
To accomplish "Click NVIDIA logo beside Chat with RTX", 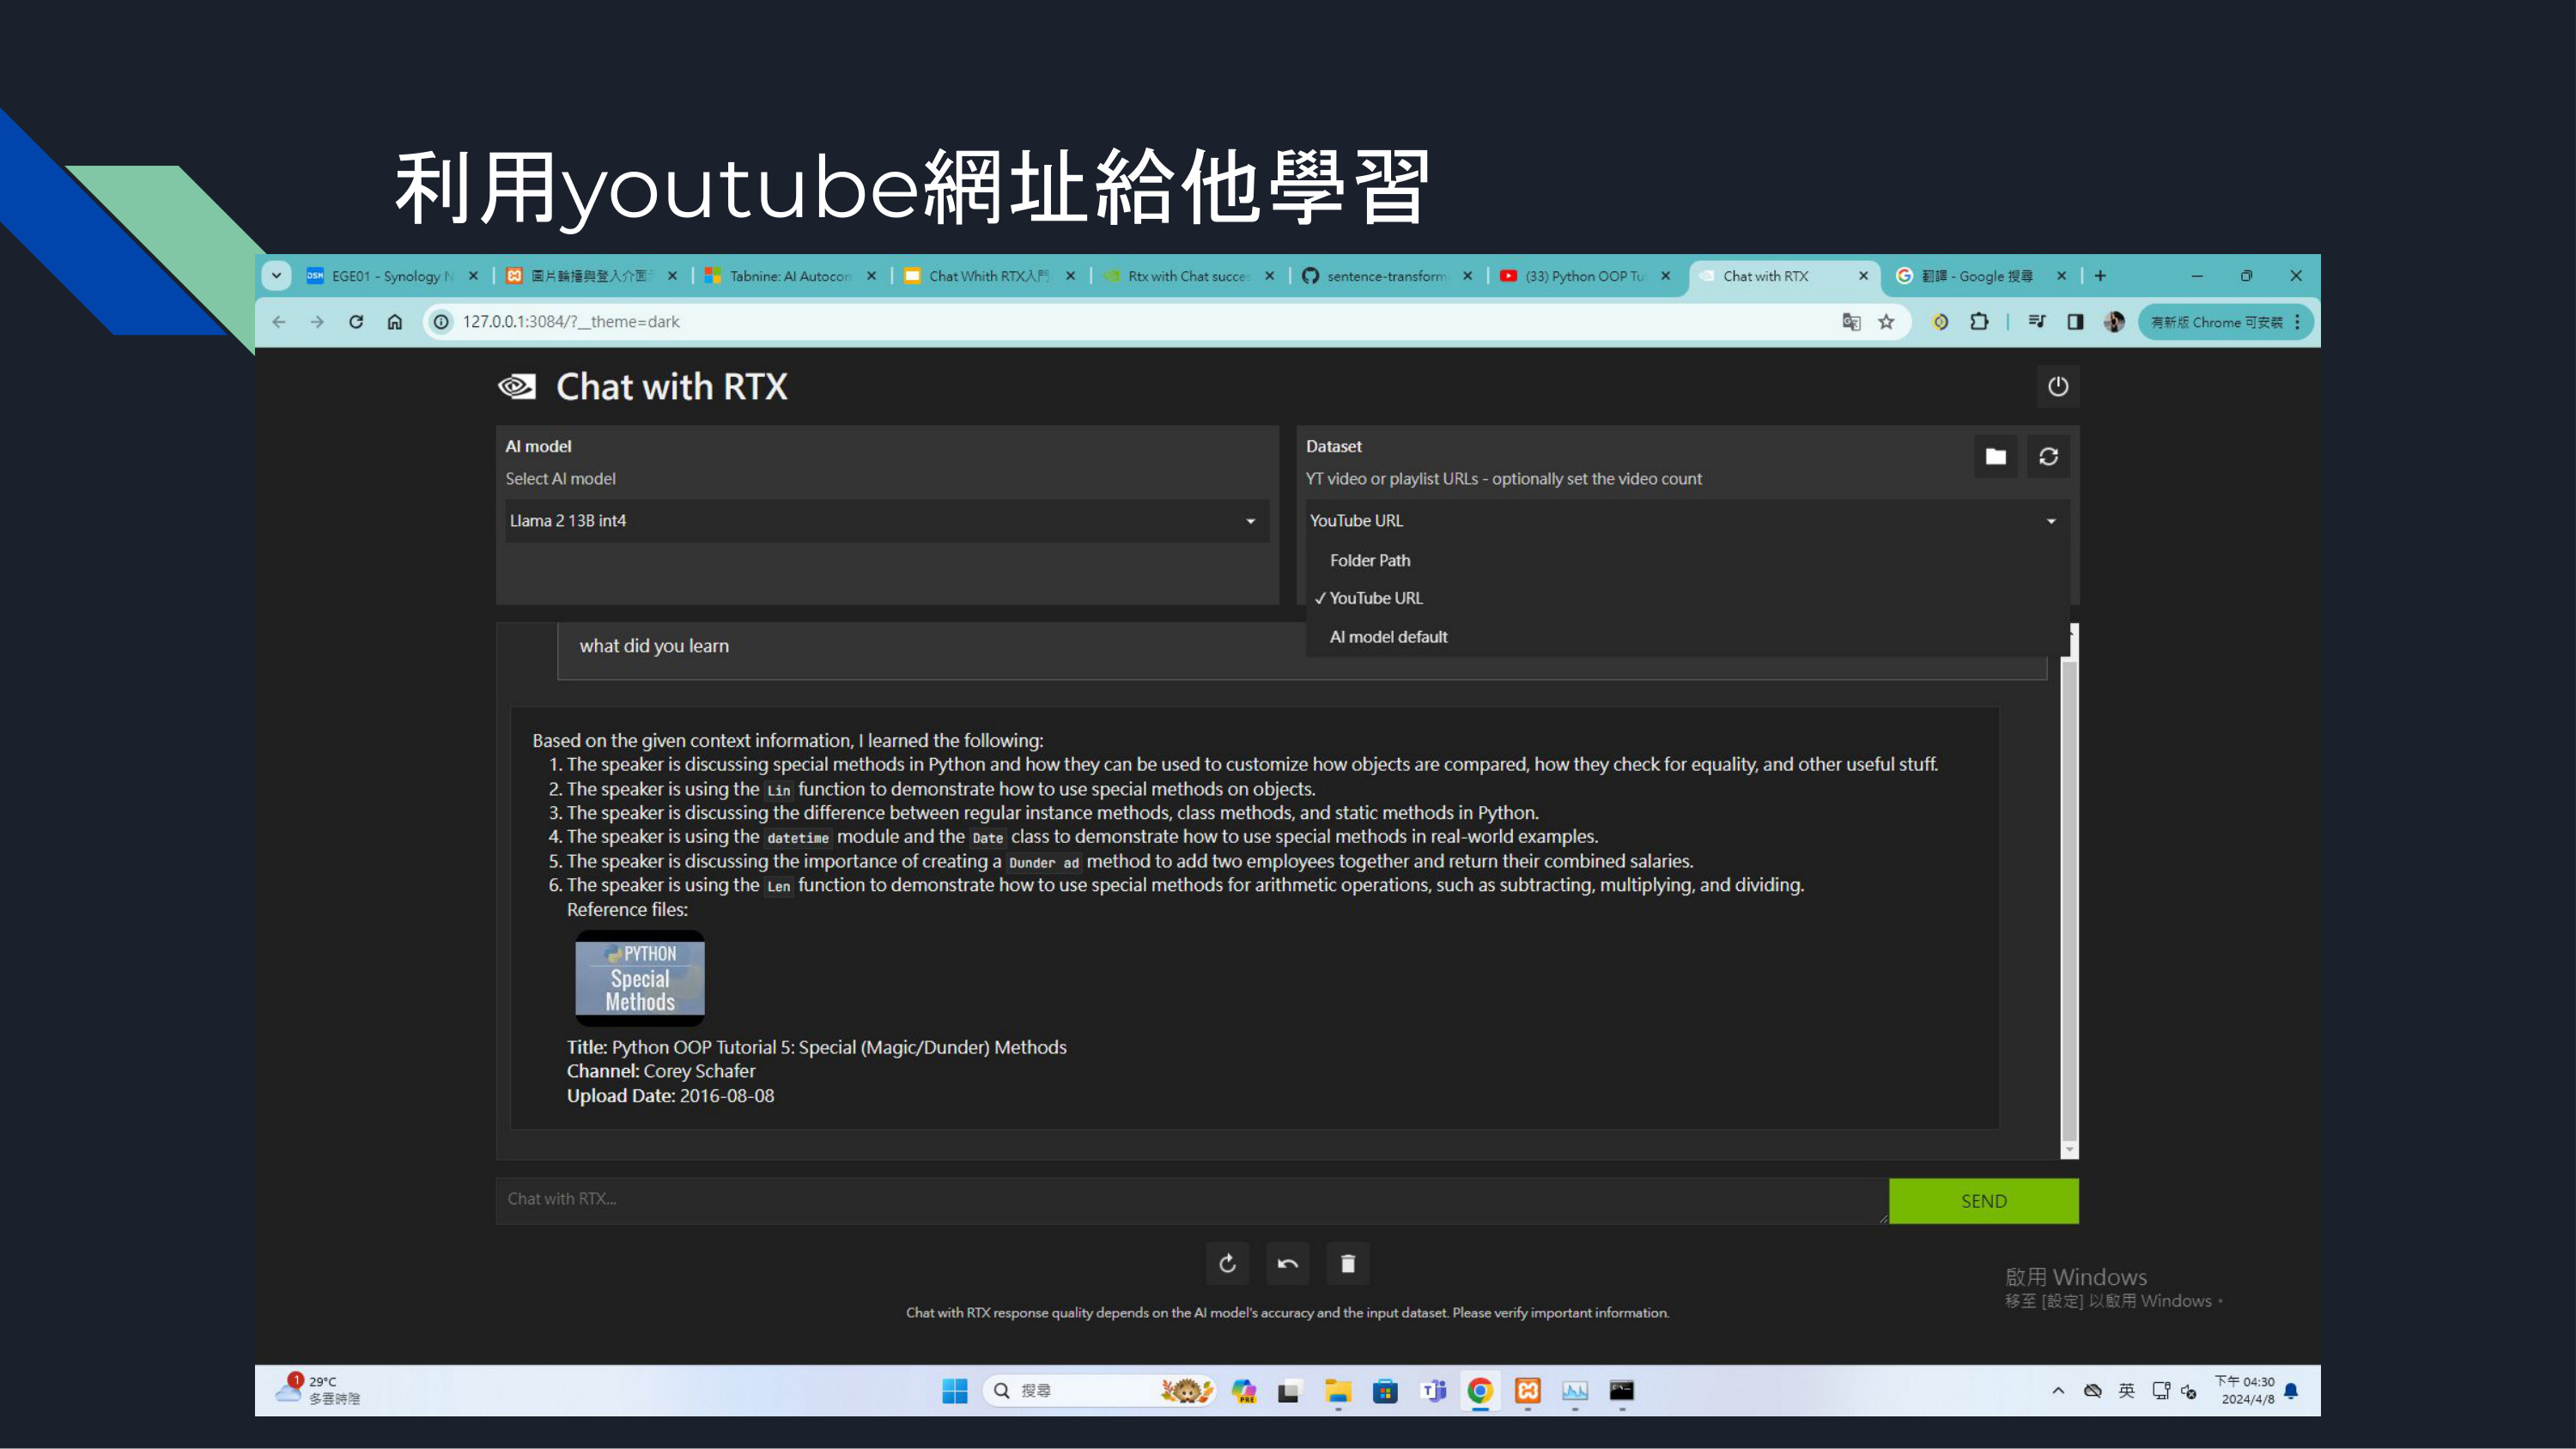I will click(517, 387).
